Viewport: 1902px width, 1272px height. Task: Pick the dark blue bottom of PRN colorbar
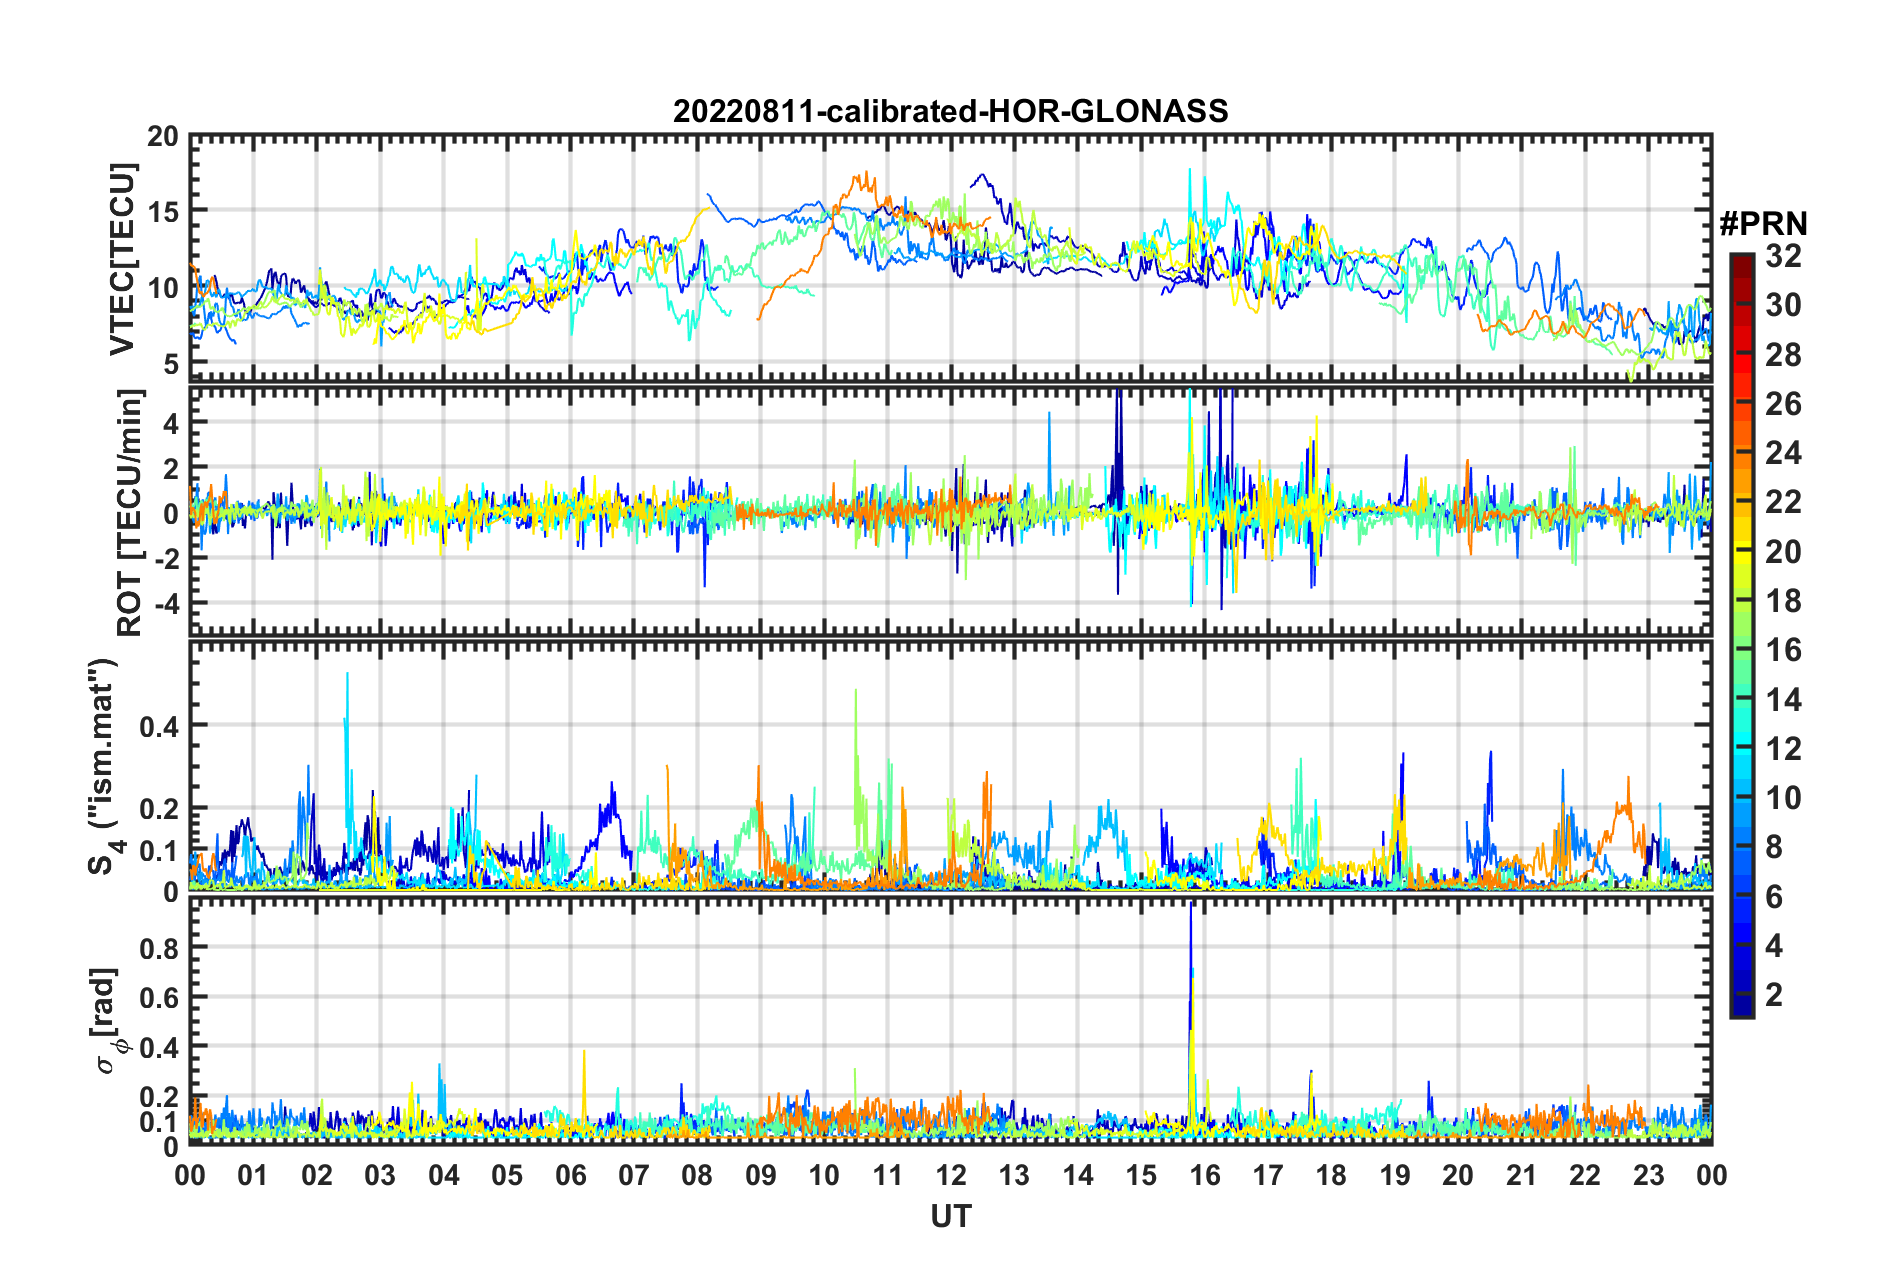pos(1741,1010)
